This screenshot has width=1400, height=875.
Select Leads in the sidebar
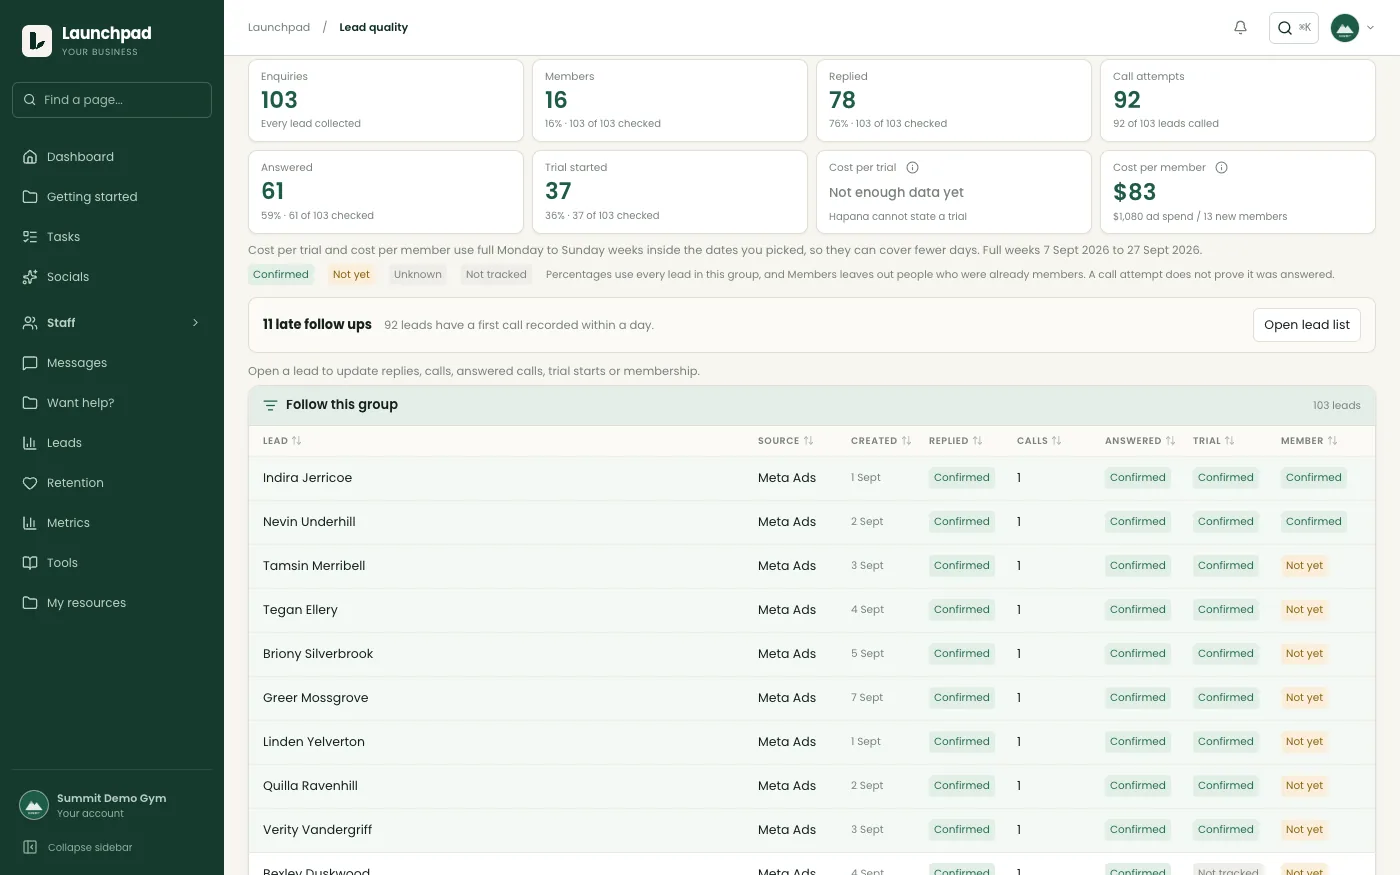(x=112, y=443)
